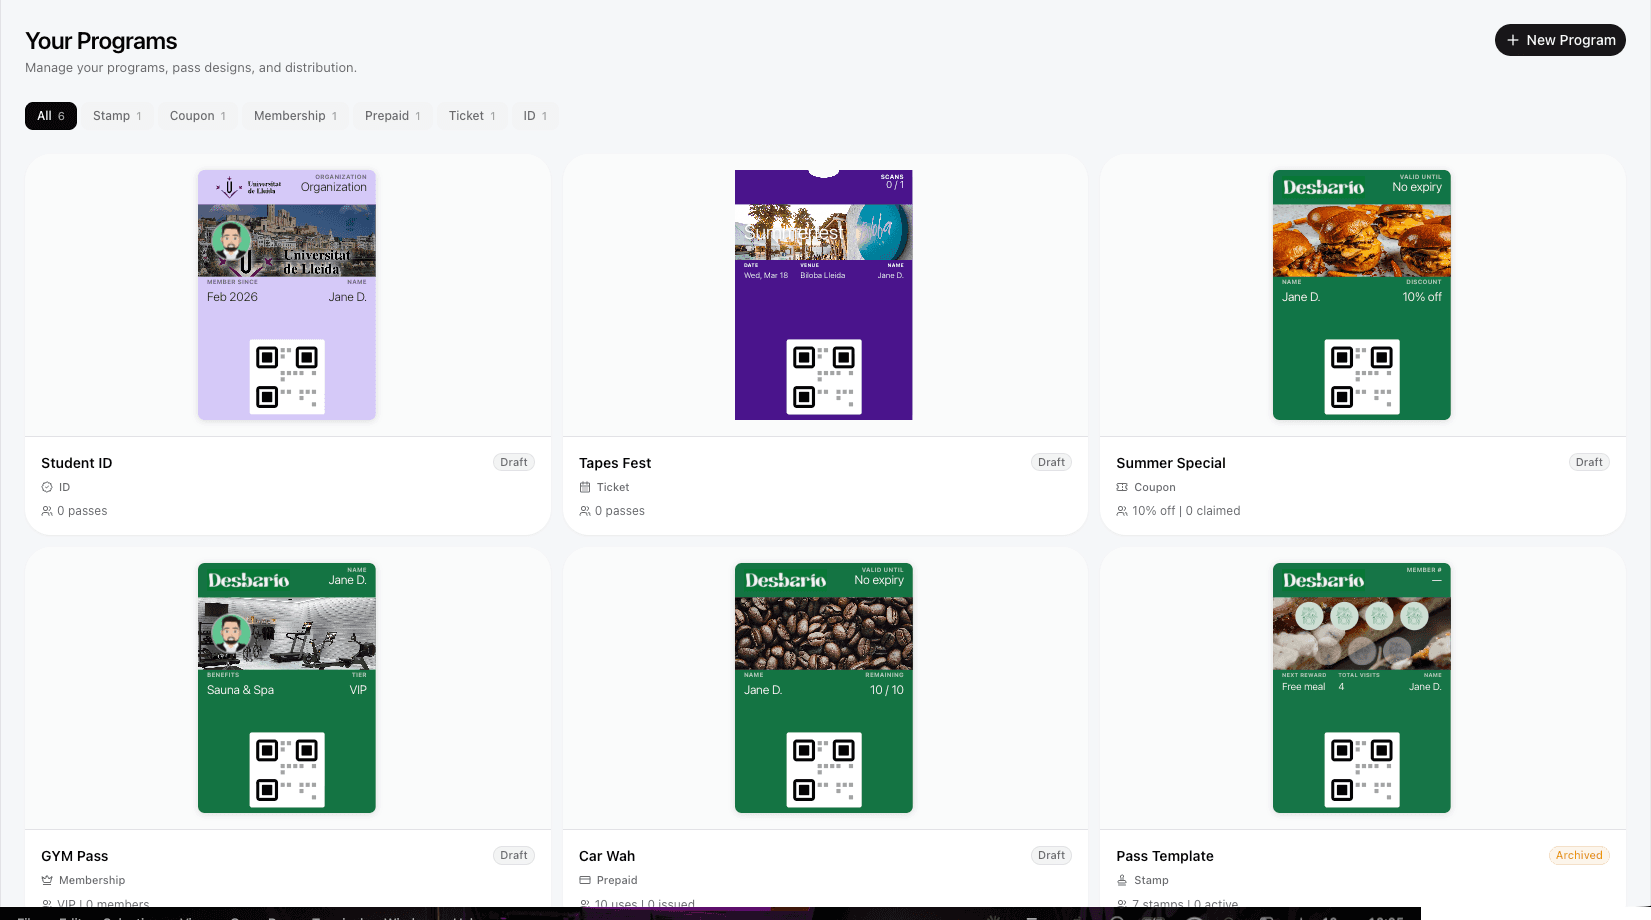The height and width of the screenshot is (920, 1651).
Task: Click the ID badge icon under Student ID
Action: (46, 487)
